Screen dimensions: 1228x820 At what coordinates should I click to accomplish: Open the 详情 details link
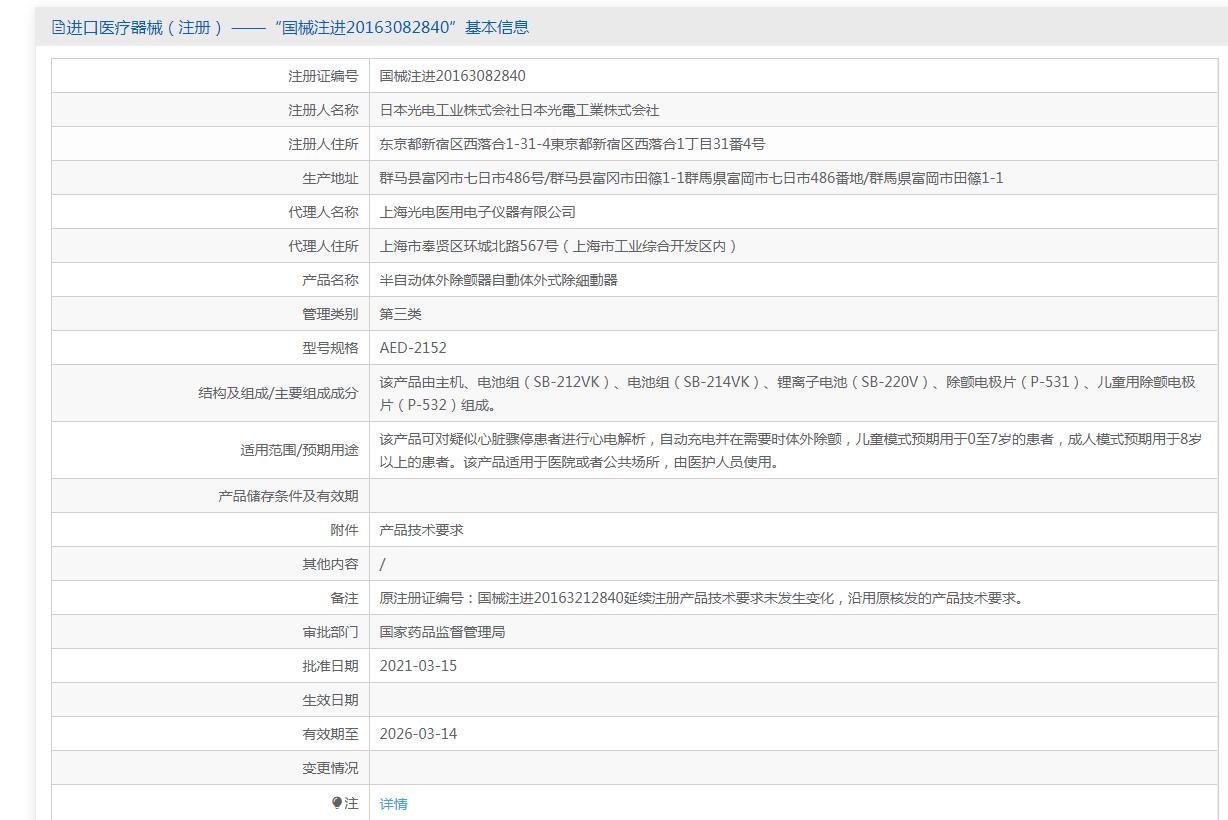point(393,804)
